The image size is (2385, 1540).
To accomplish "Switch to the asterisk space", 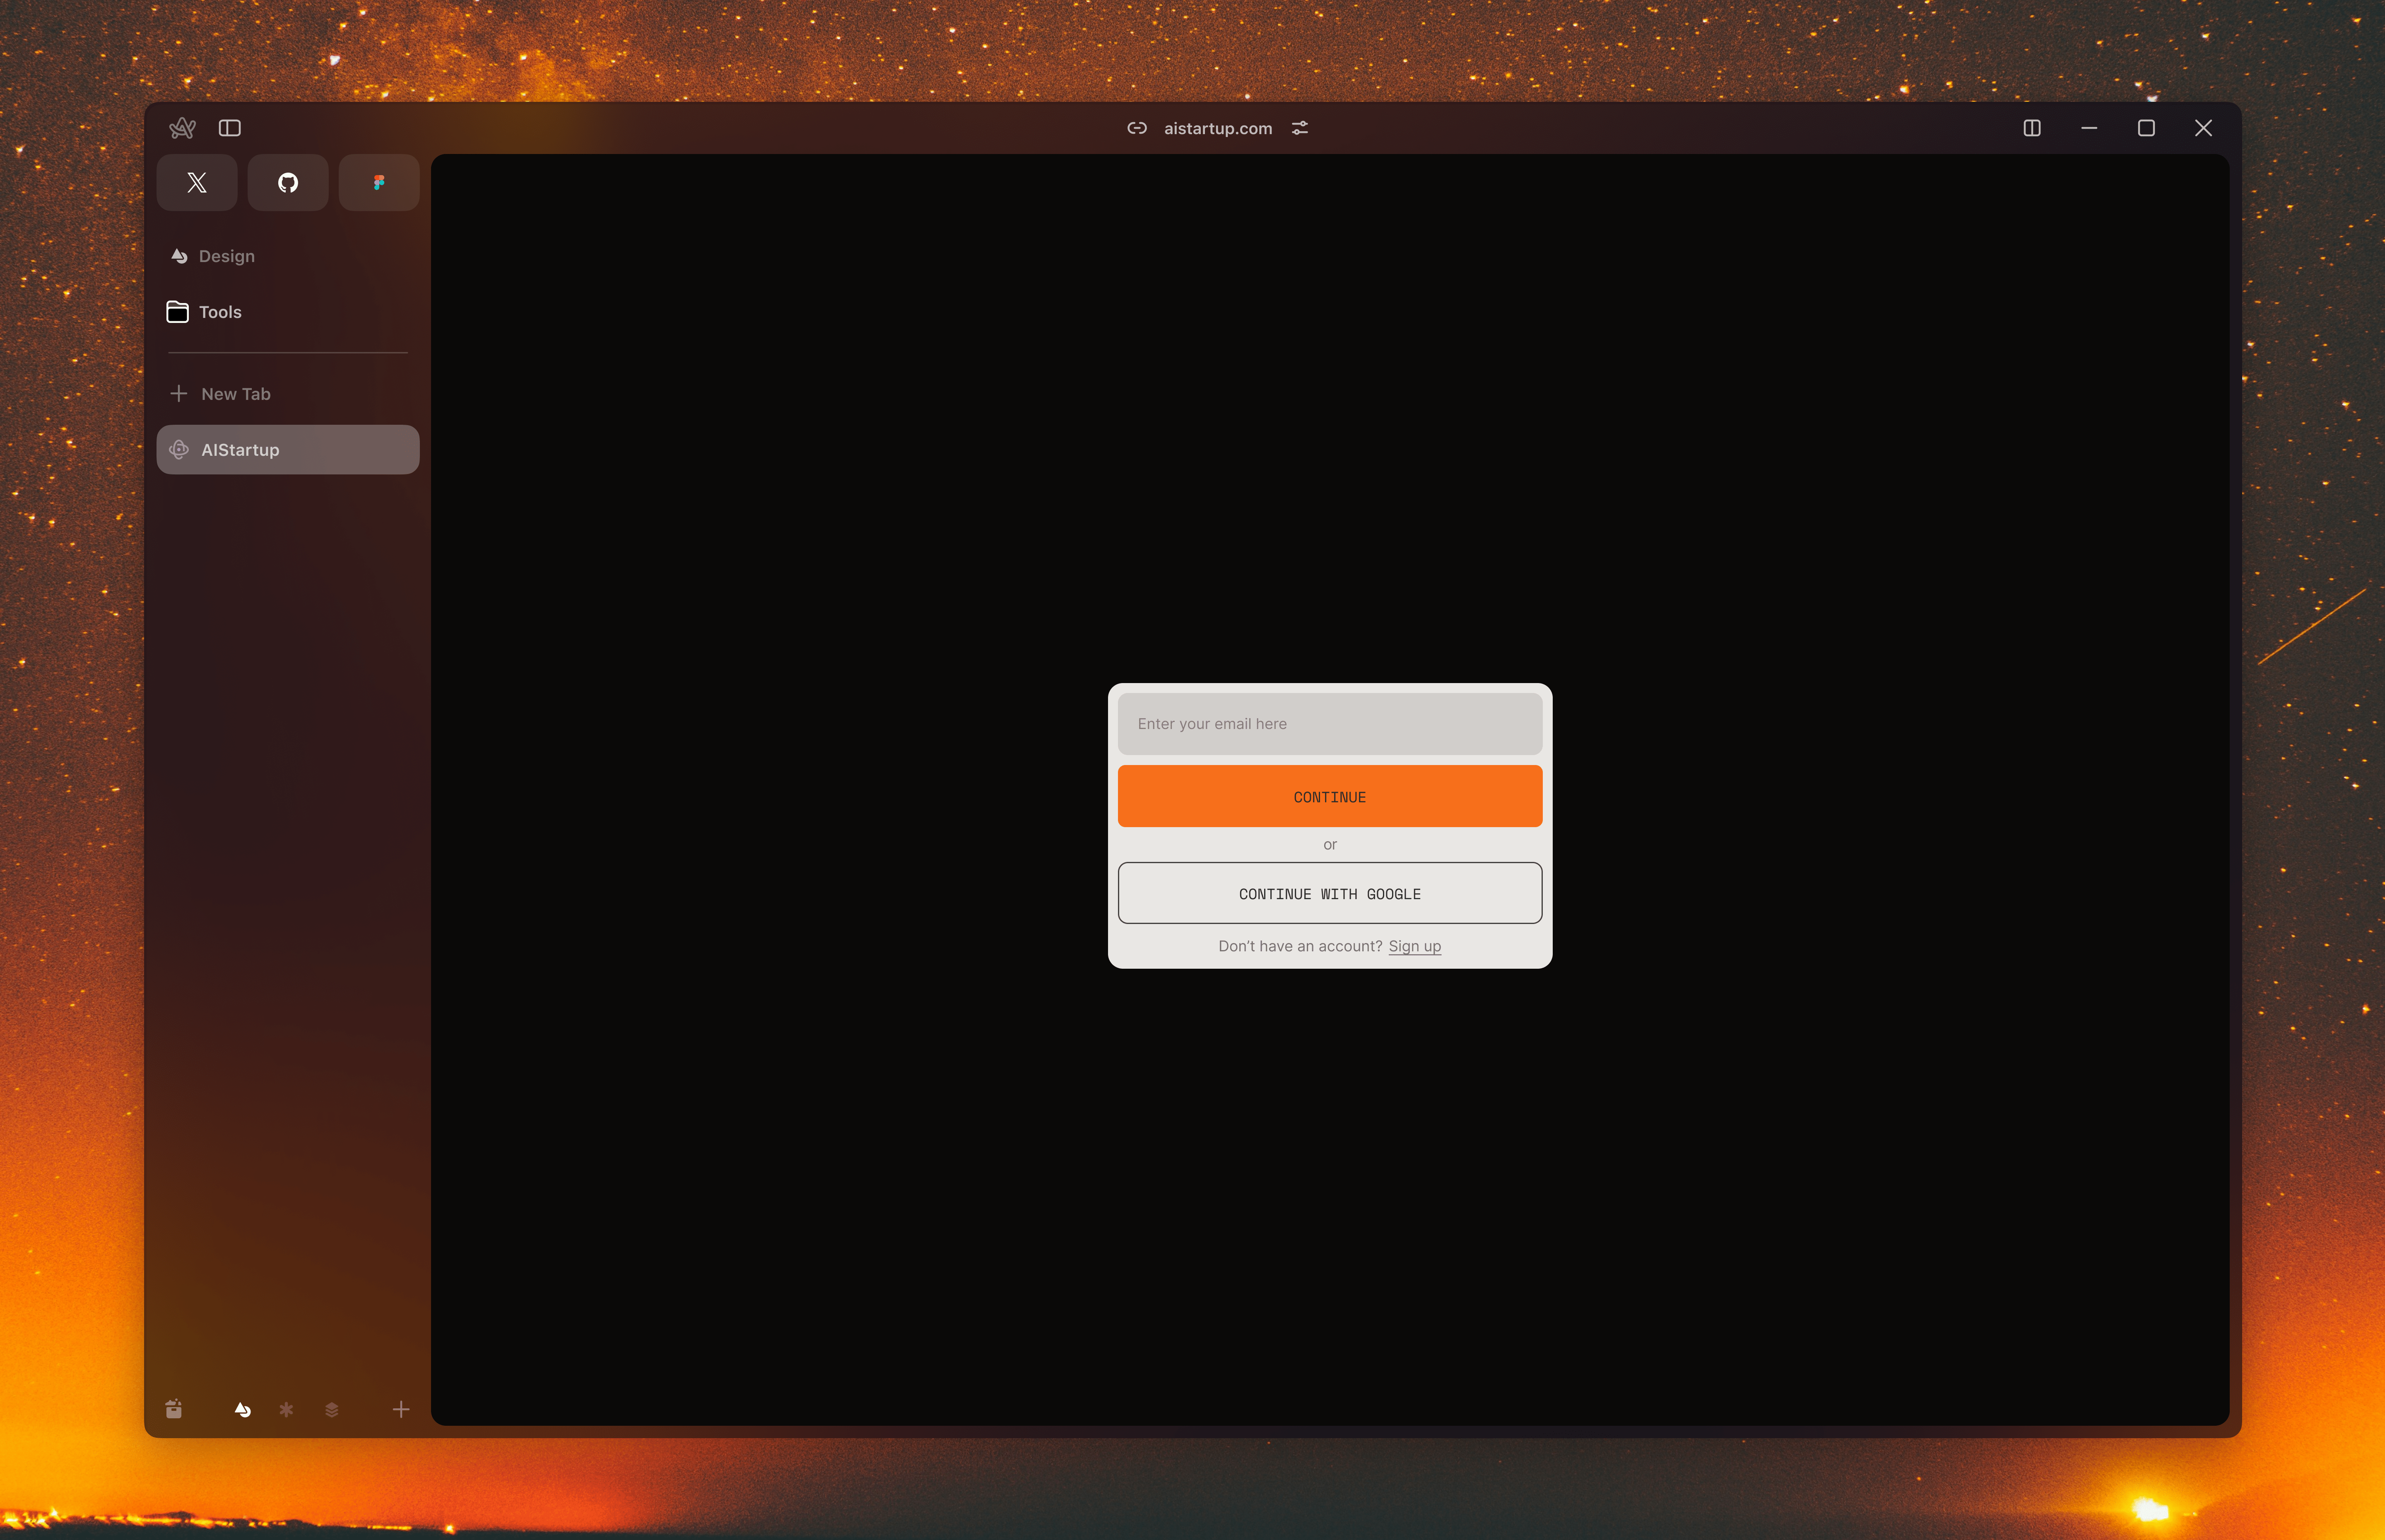I will tap(287, 1409).
